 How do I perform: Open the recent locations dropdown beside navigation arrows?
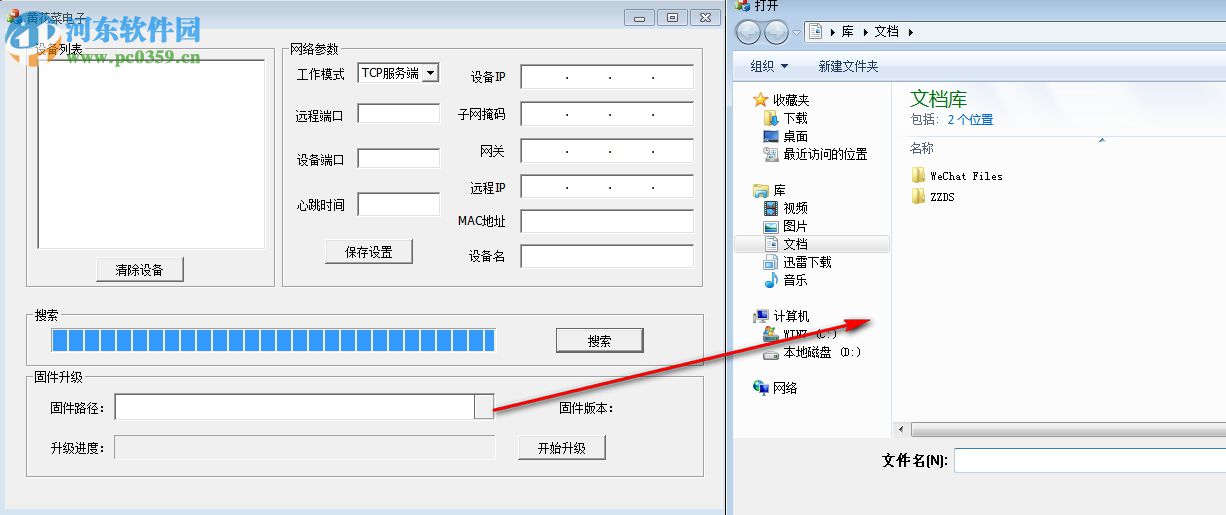(796, 32)
